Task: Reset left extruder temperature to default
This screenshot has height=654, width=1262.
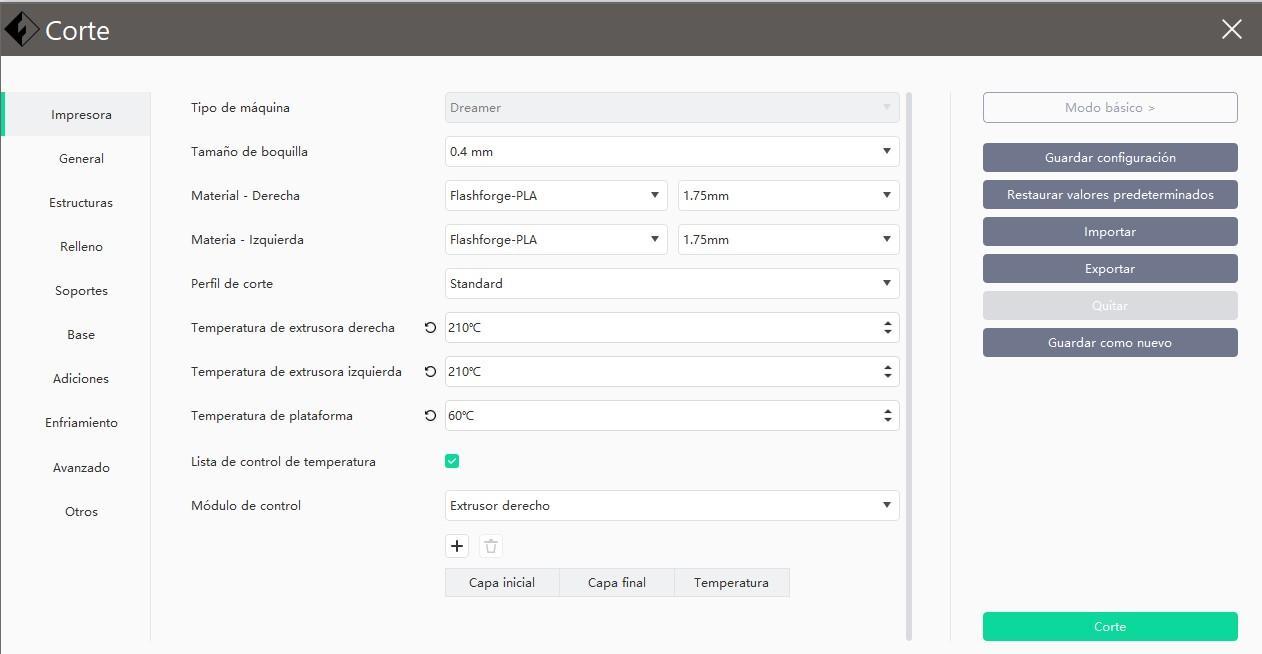Action: point(430,372)
